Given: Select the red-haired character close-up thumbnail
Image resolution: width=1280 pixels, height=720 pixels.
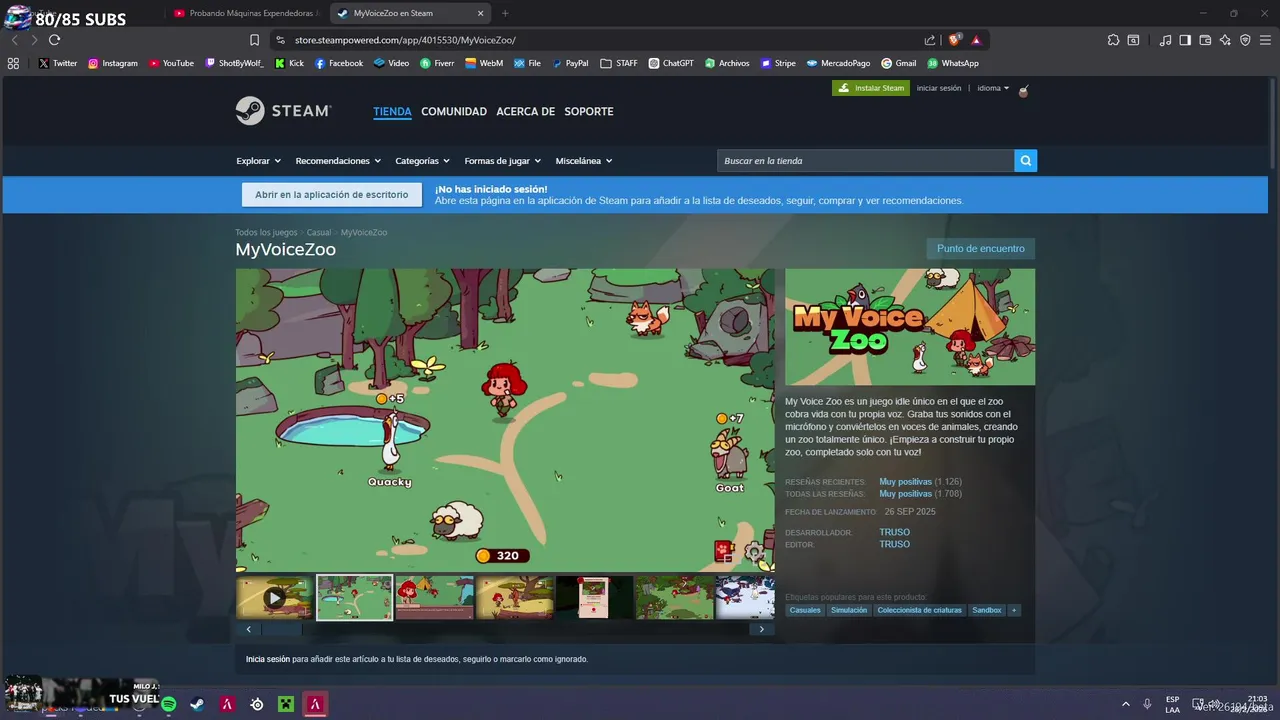Looking at the screenshot, I should coord(434,597).
